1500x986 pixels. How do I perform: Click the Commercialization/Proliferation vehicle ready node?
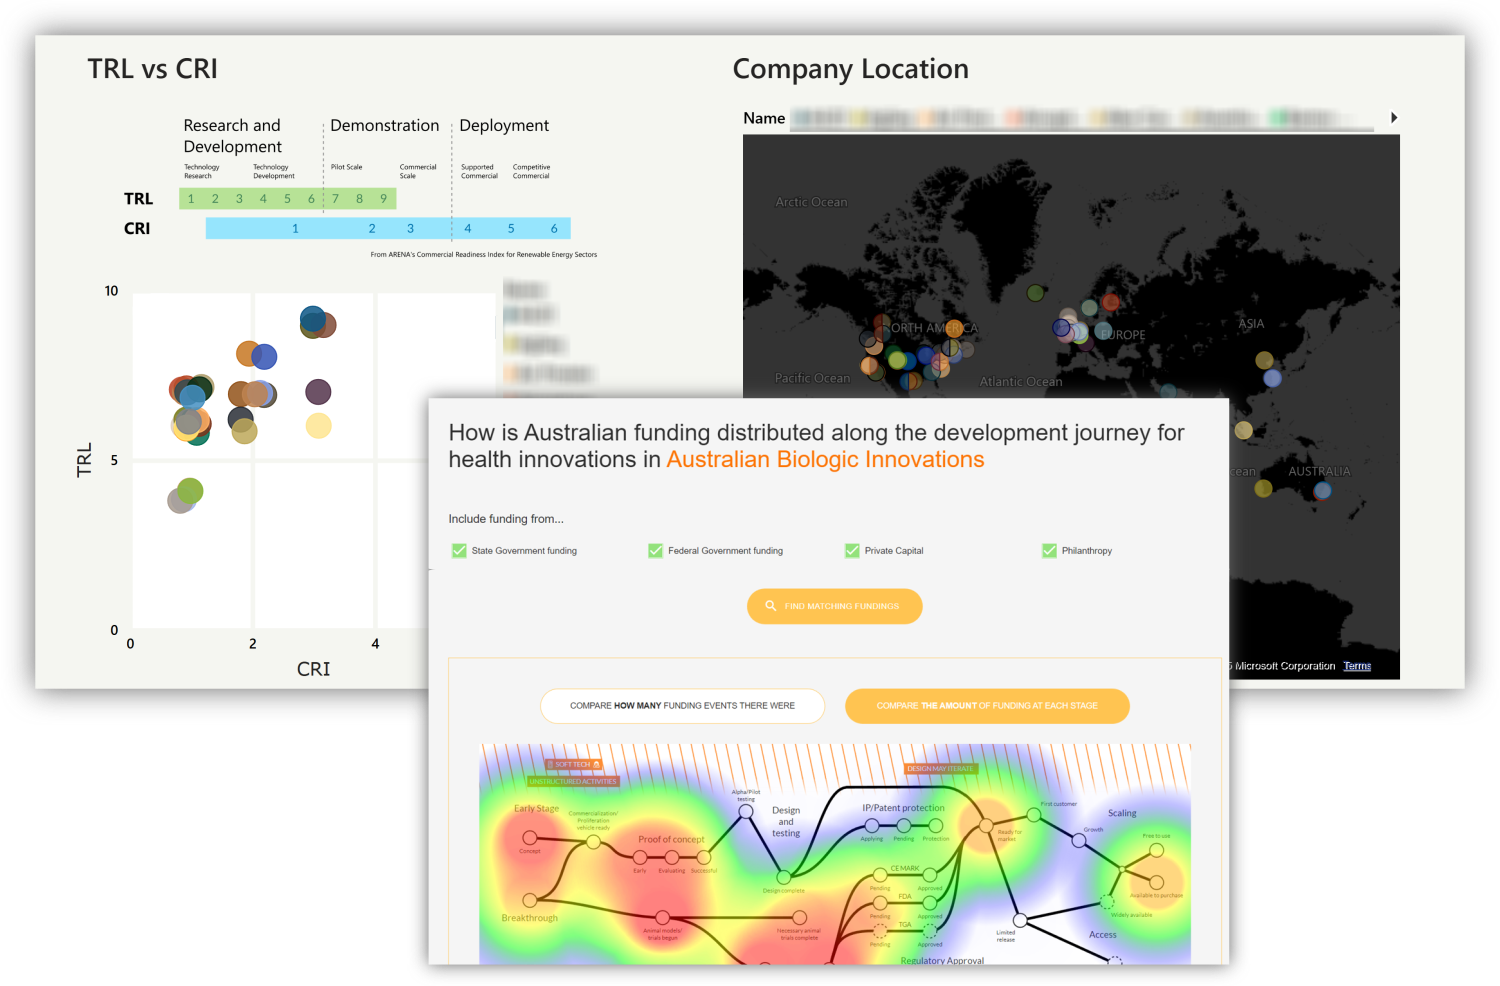(593, 842)
